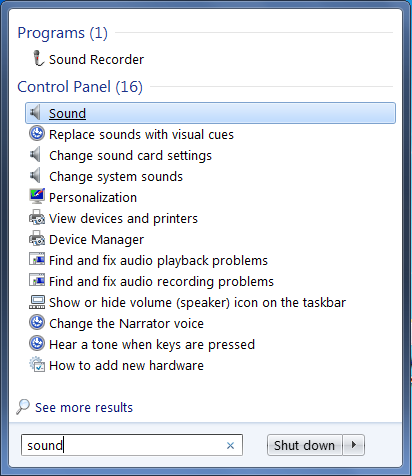Image resolution: width=412 pixels, height=476 pixels.
Task: Click the printer icon for View devices and printers
Action: point(37,217)
